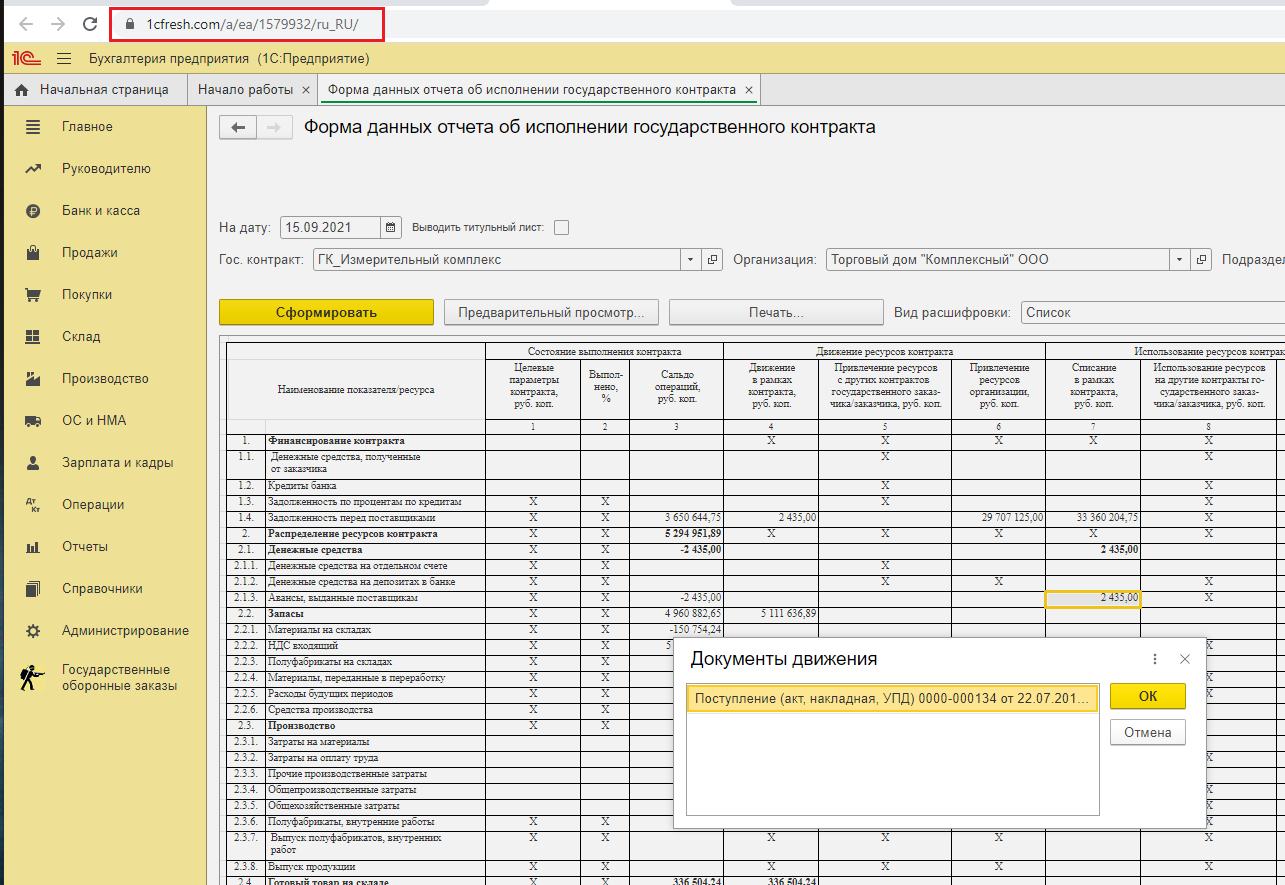Close the Форма данных отчета tab
The image size is (1285, 885).
747,90
